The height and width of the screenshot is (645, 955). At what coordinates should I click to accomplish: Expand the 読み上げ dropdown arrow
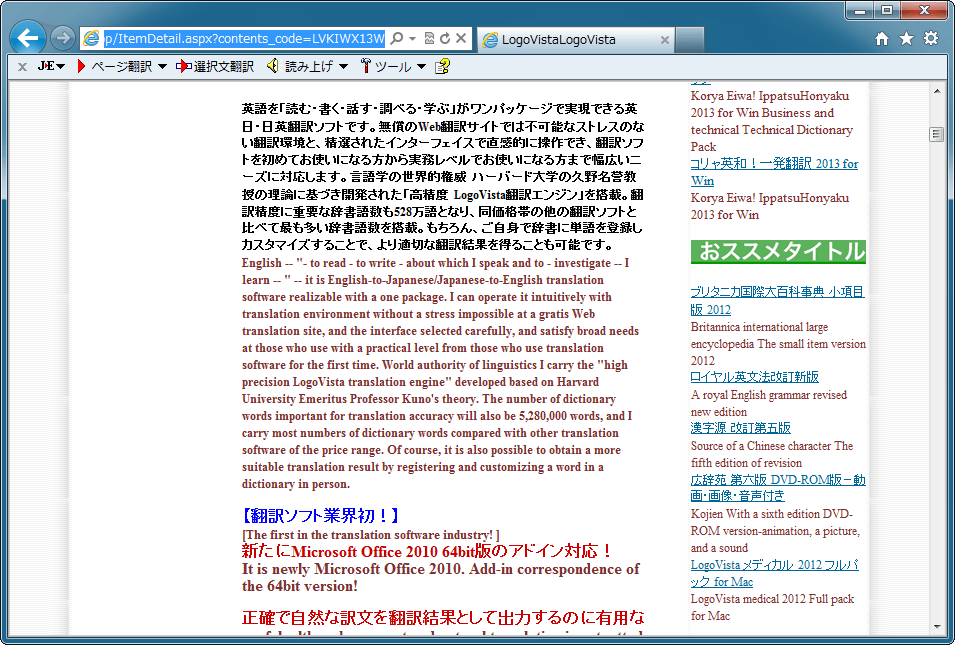(343, 66)
